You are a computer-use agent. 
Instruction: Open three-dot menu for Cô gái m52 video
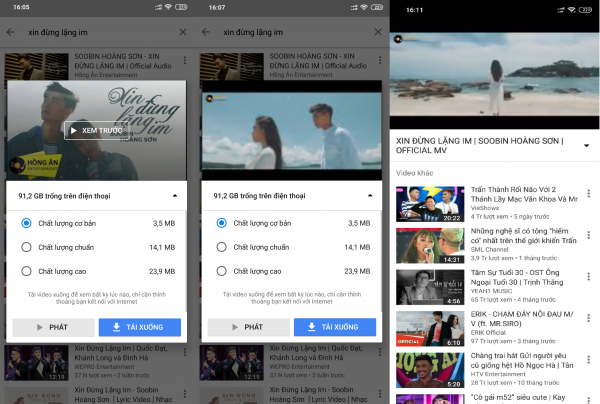click(589, 400)
